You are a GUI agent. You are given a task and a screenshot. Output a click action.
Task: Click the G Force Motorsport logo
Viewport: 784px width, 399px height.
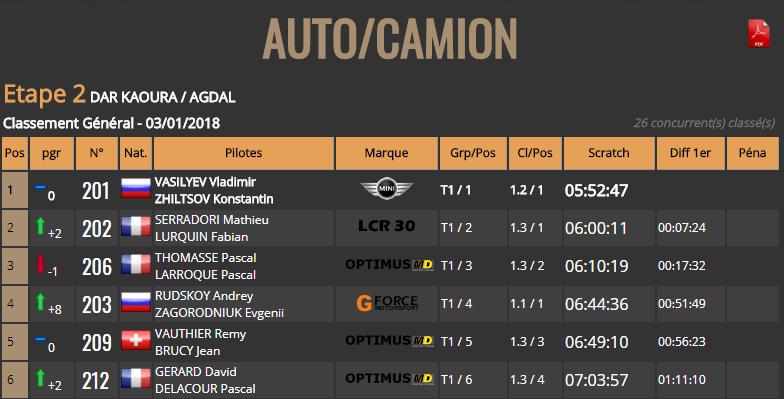pyautogui.click(x=387, y=302)
